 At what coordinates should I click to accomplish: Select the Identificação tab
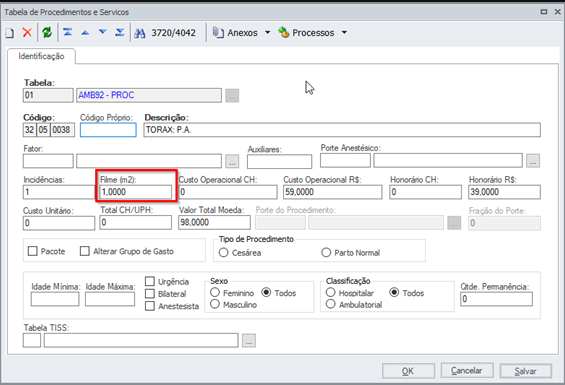pos(41,56)
